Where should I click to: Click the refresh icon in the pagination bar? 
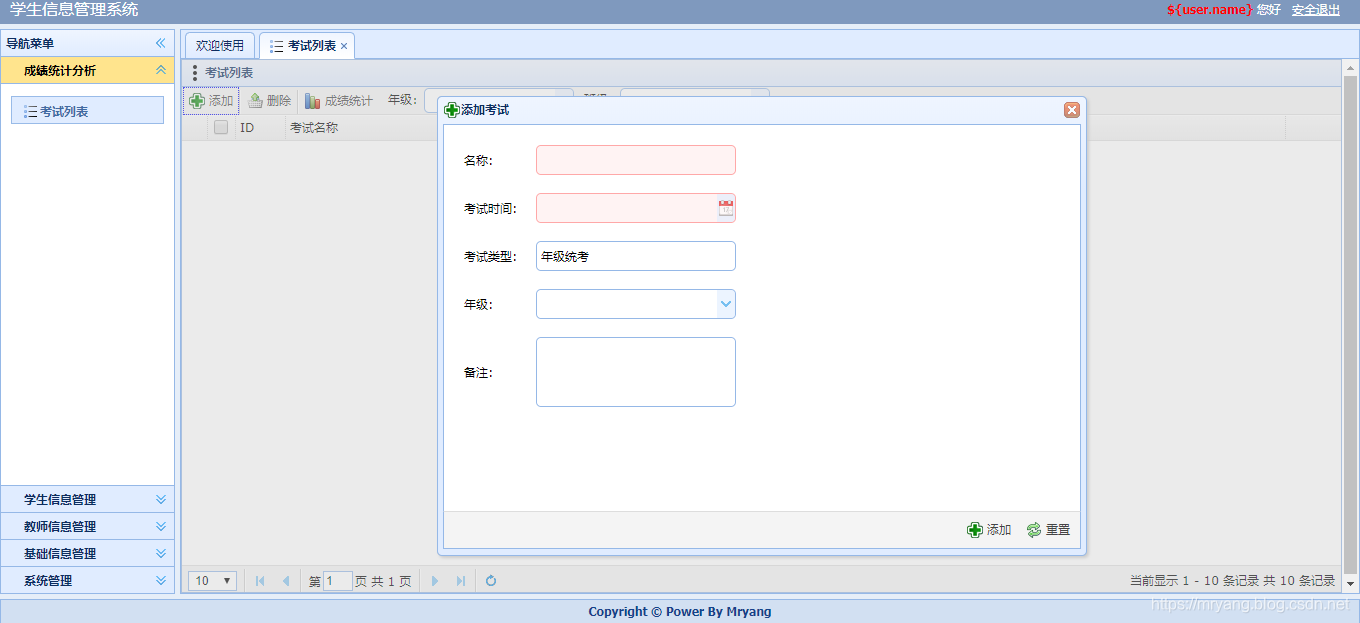[491, 580]
